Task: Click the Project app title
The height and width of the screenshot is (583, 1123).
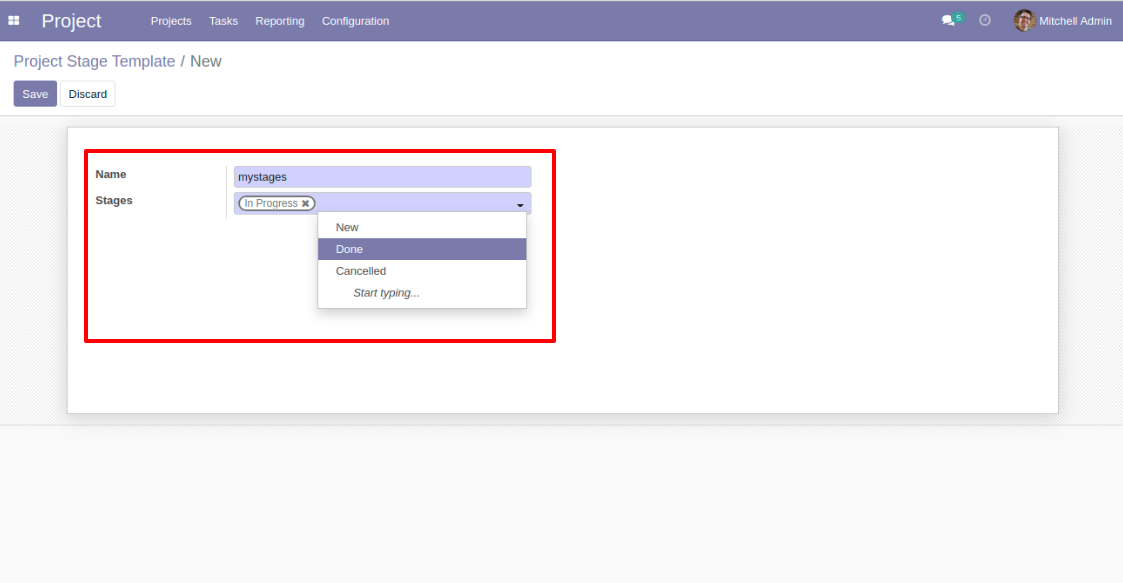Action: coord(71,21)
